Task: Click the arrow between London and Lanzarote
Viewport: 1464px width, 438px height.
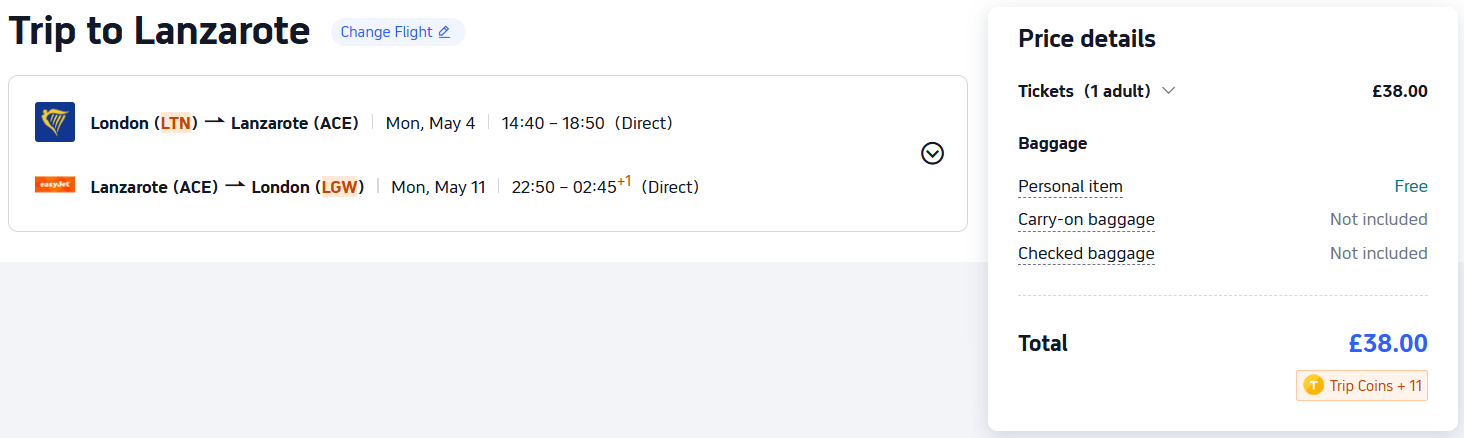Action: 214,122
